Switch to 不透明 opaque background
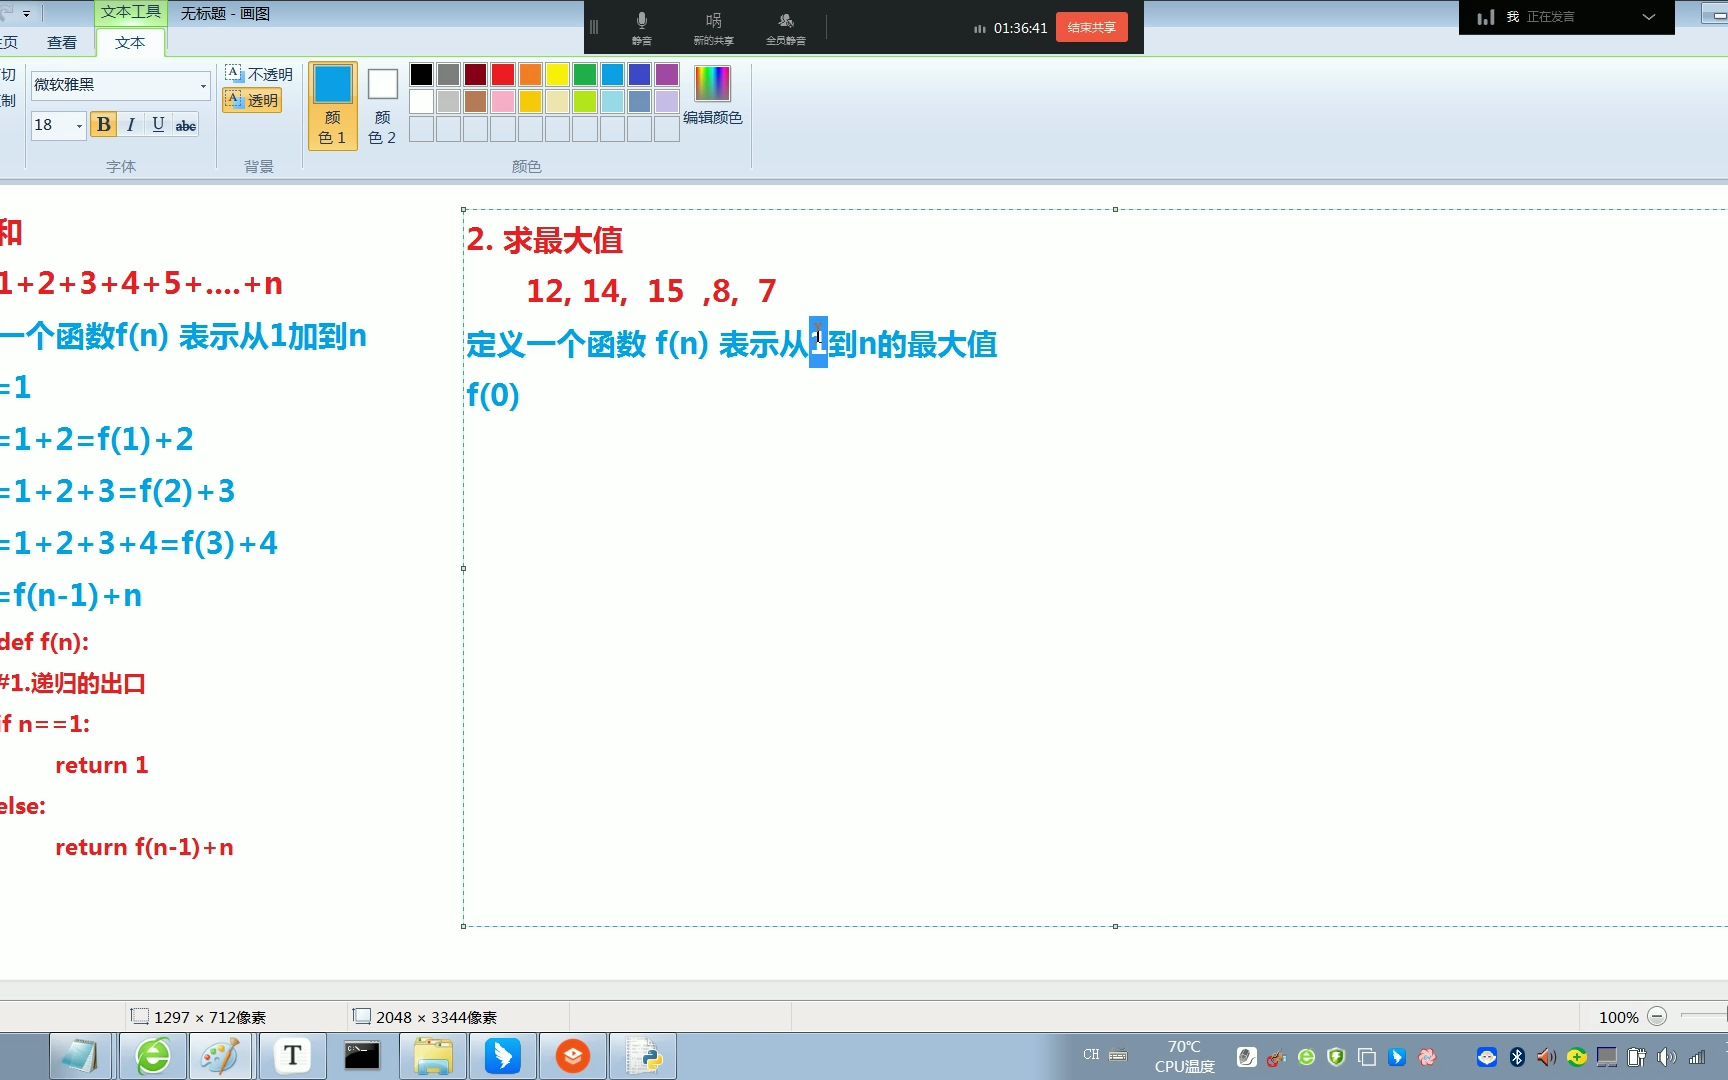The height and width of the screenshot is (1080, 1728). [252, 74]
